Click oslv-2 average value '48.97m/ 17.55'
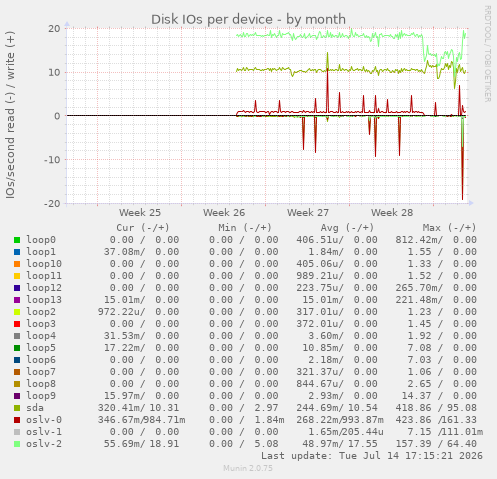The width and height of the screenshot is (497, 479). tap(340, 444)
